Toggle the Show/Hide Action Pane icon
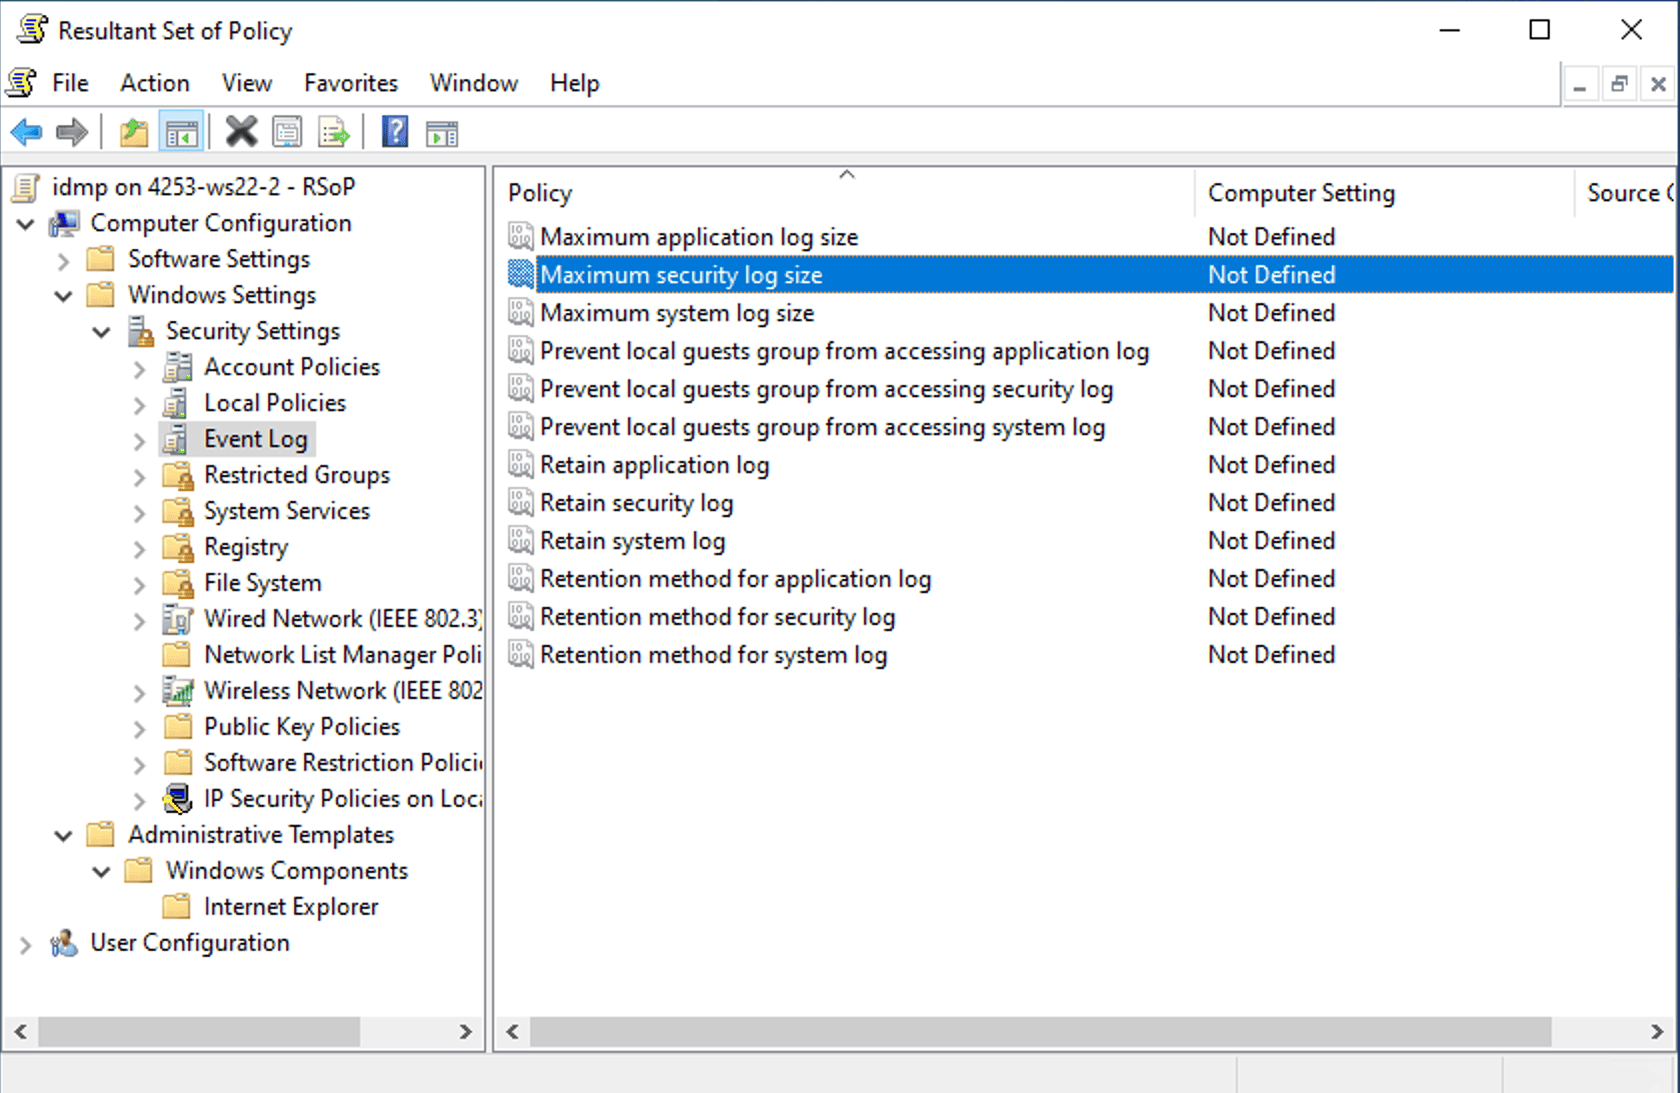This screenshot has width=1680, height=1093. click(441, 131)
